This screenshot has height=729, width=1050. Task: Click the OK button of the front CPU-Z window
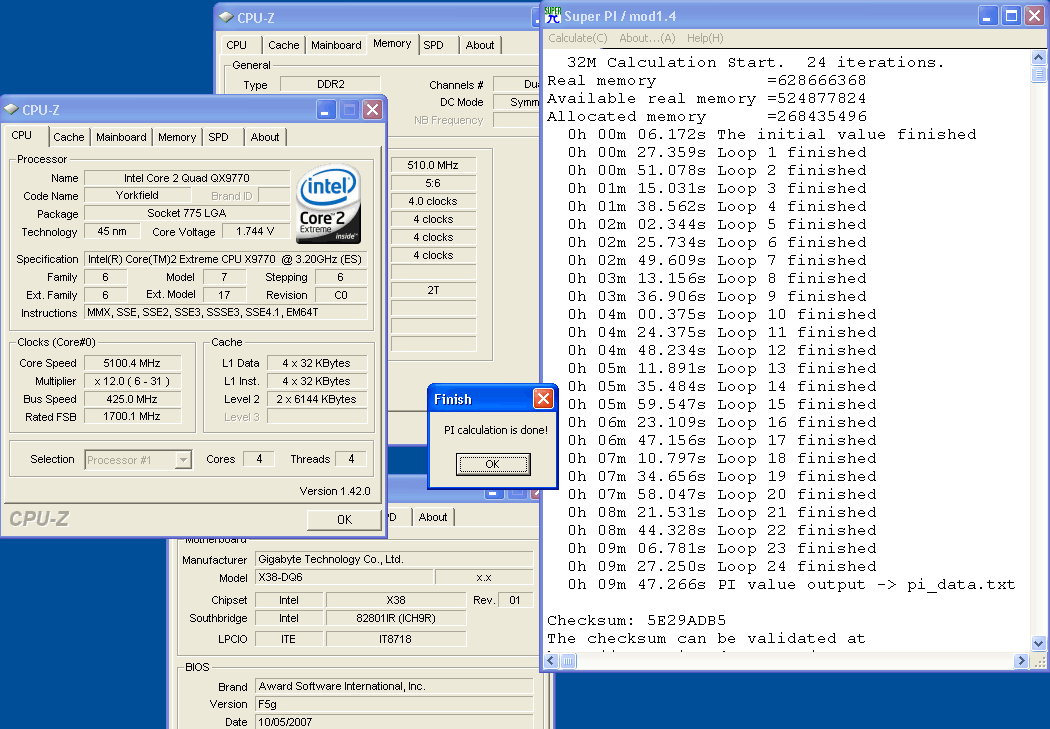[x=344, y=519]
